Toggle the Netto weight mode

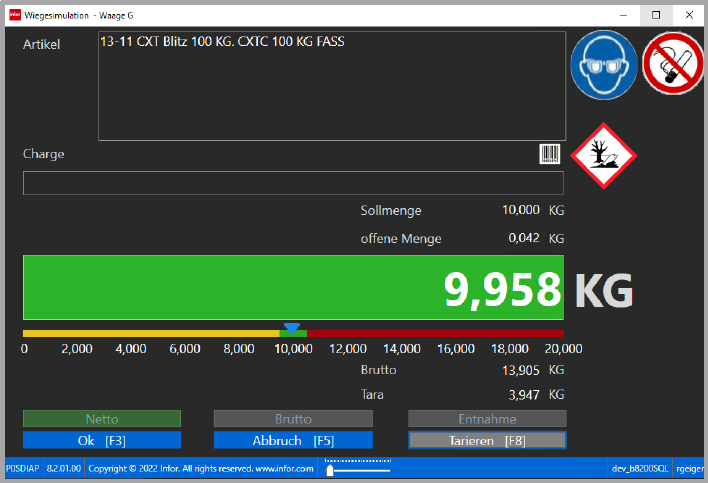pos(102,419)
